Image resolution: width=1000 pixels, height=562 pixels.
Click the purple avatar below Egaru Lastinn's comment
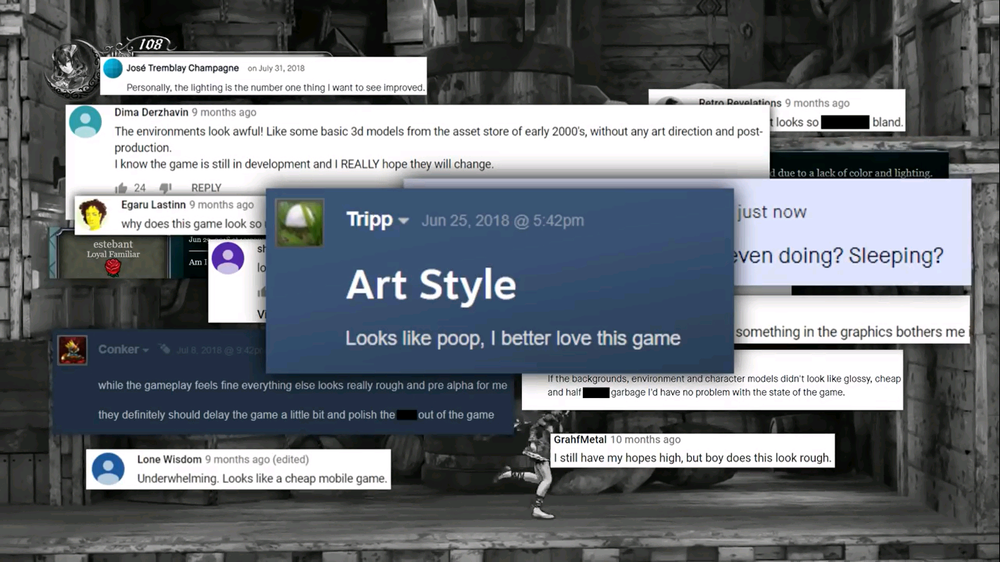228,257
